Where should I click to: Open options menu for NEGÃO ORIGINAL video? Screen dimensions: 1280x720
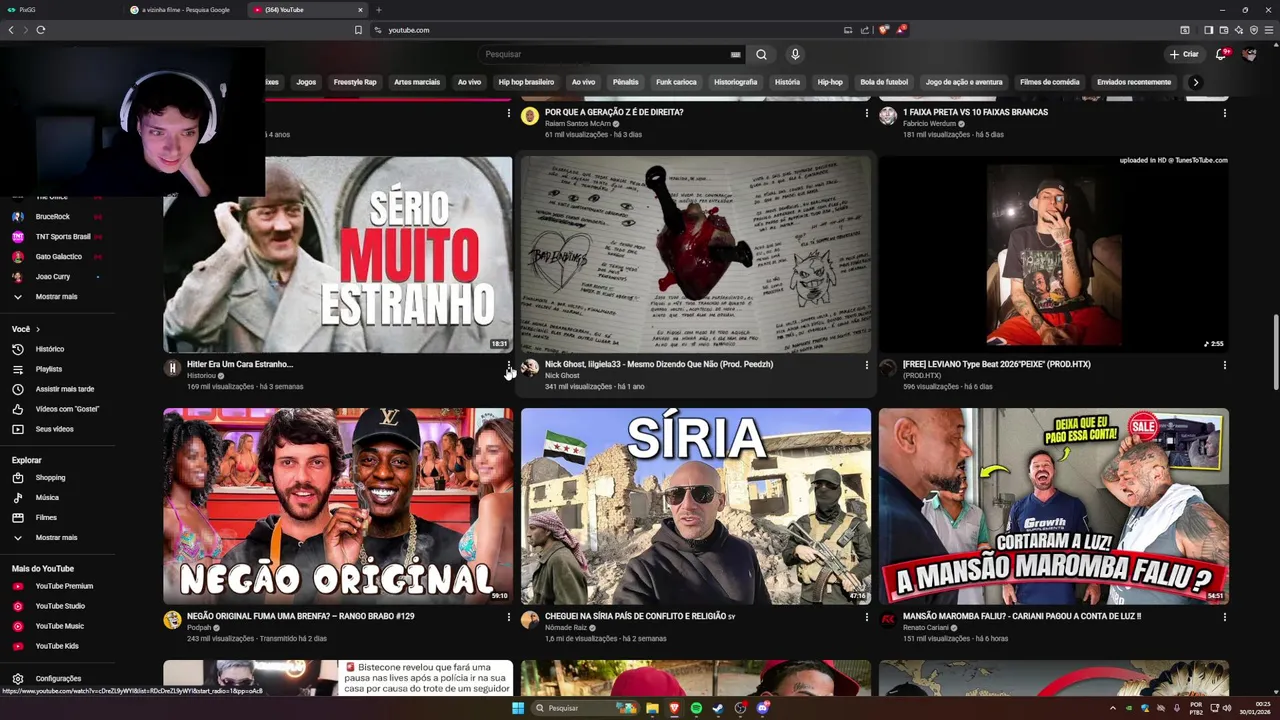[508, 617]
